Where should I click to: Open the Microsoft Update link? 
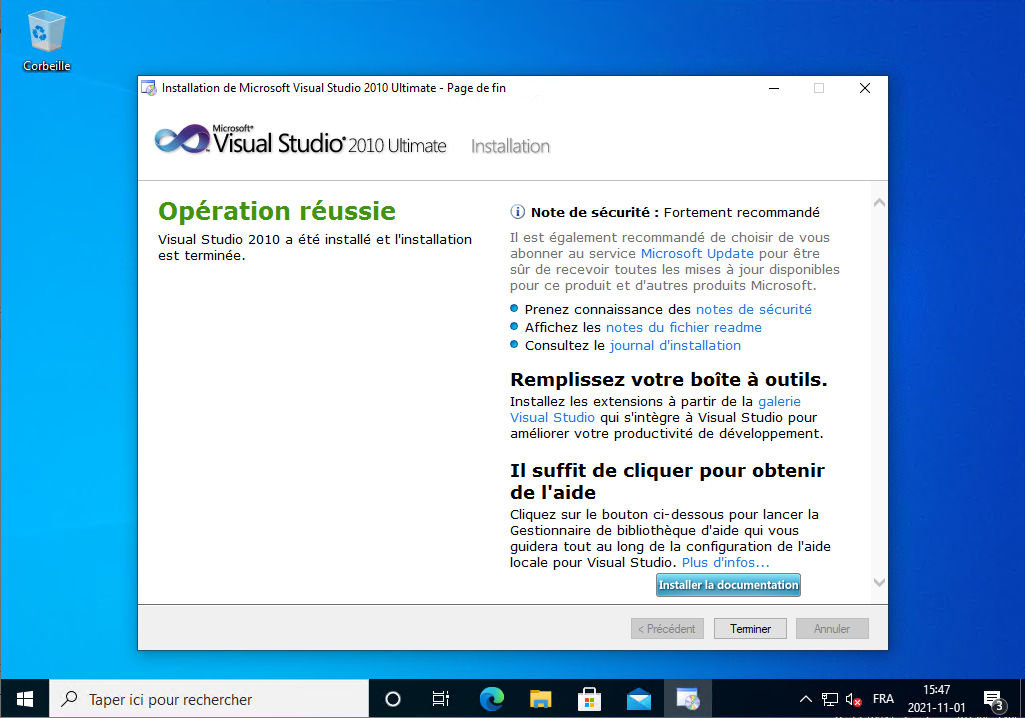697,254
